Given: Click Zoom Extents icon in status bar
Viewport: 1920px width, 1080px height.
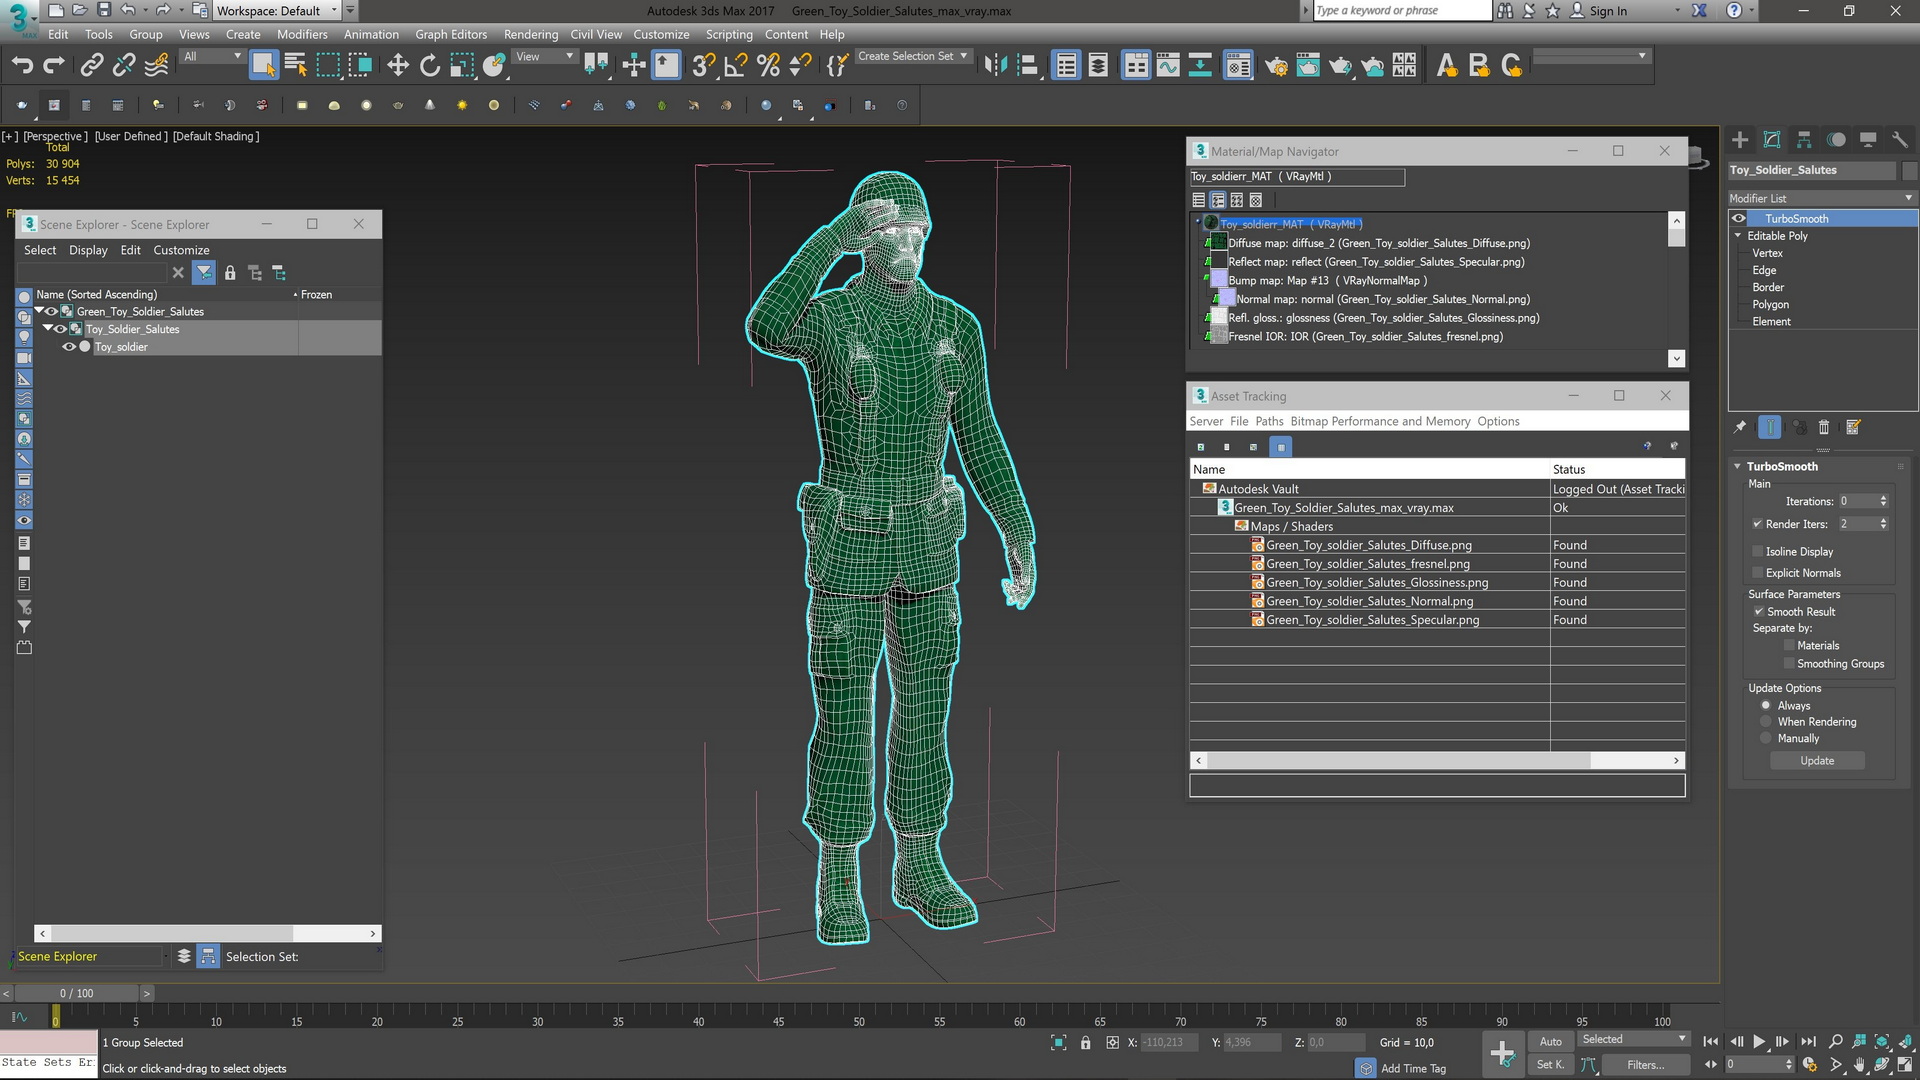Looking at the screenshot, I should (x=1881, y=1041).
